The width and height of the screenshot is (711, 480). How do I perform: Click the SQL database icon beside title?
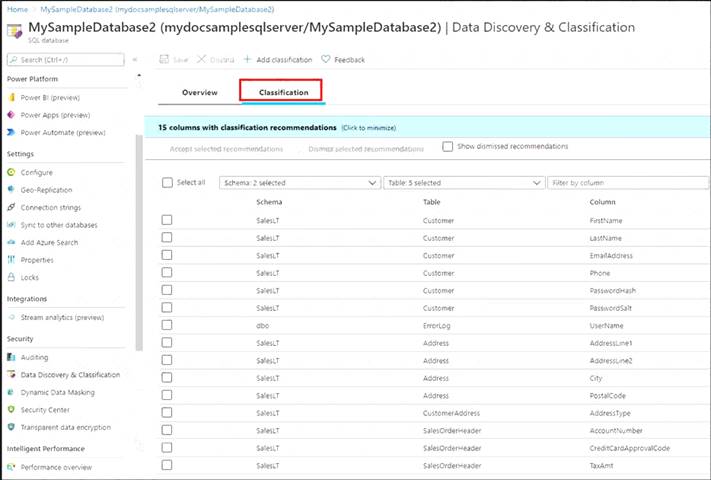15,31
